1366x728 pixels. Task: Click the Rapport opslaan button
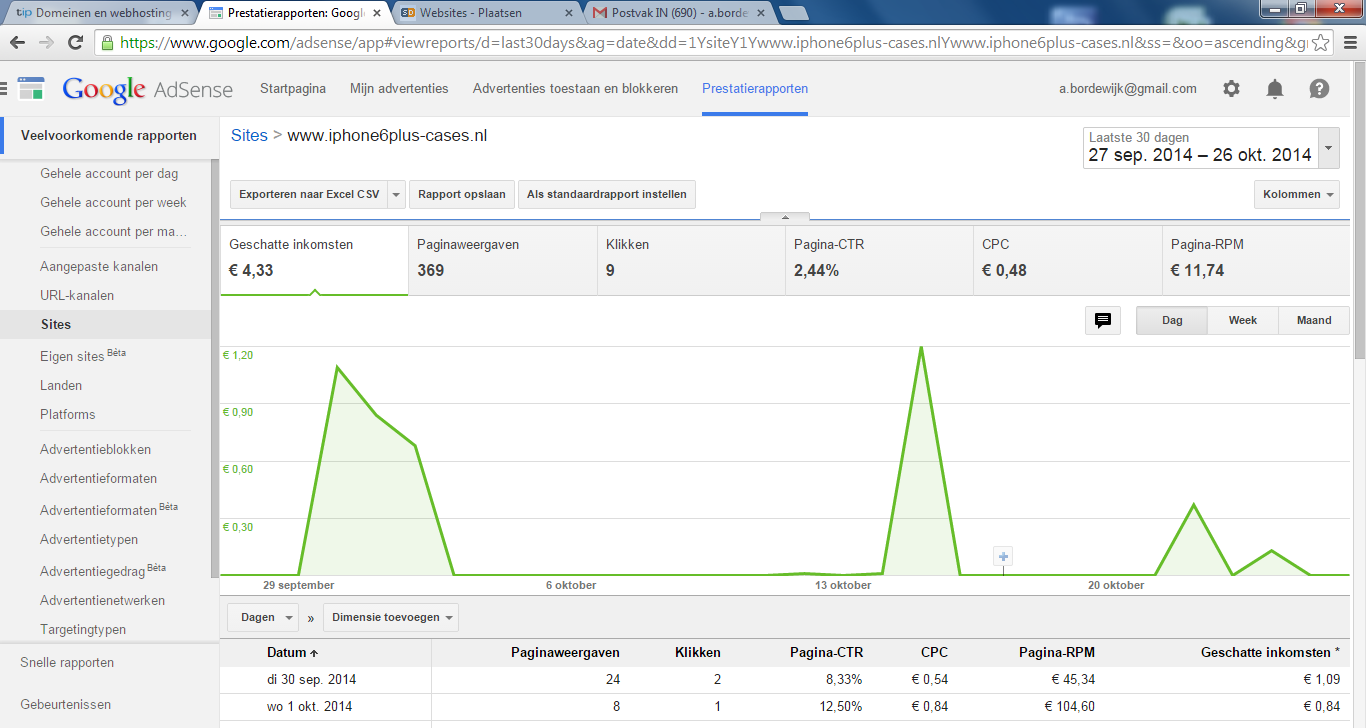(462, 194)
